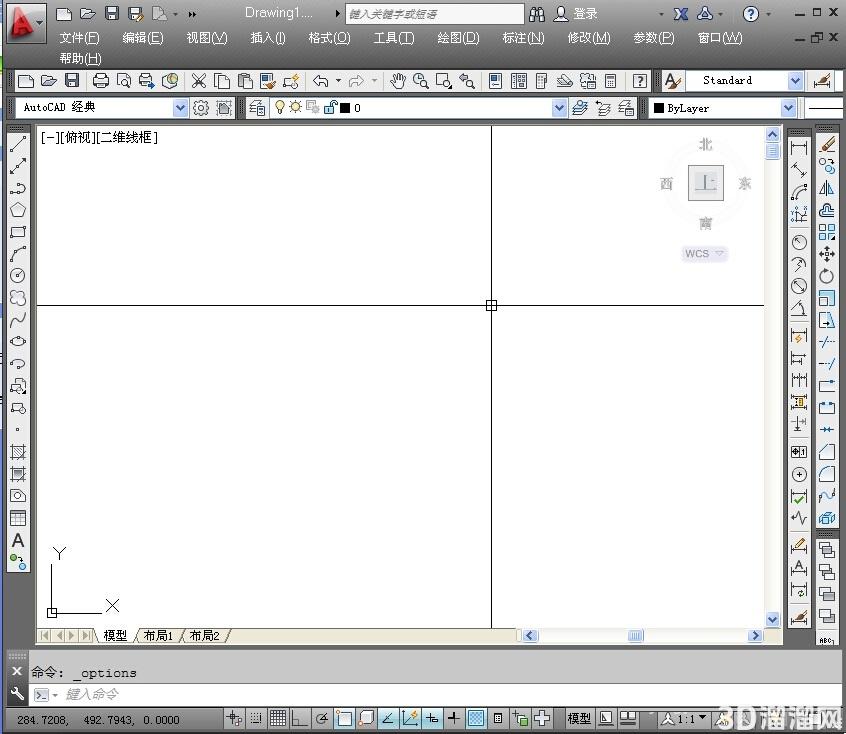Select the Erase modify tool
The image size is (846, 734).
coord(827,145)
